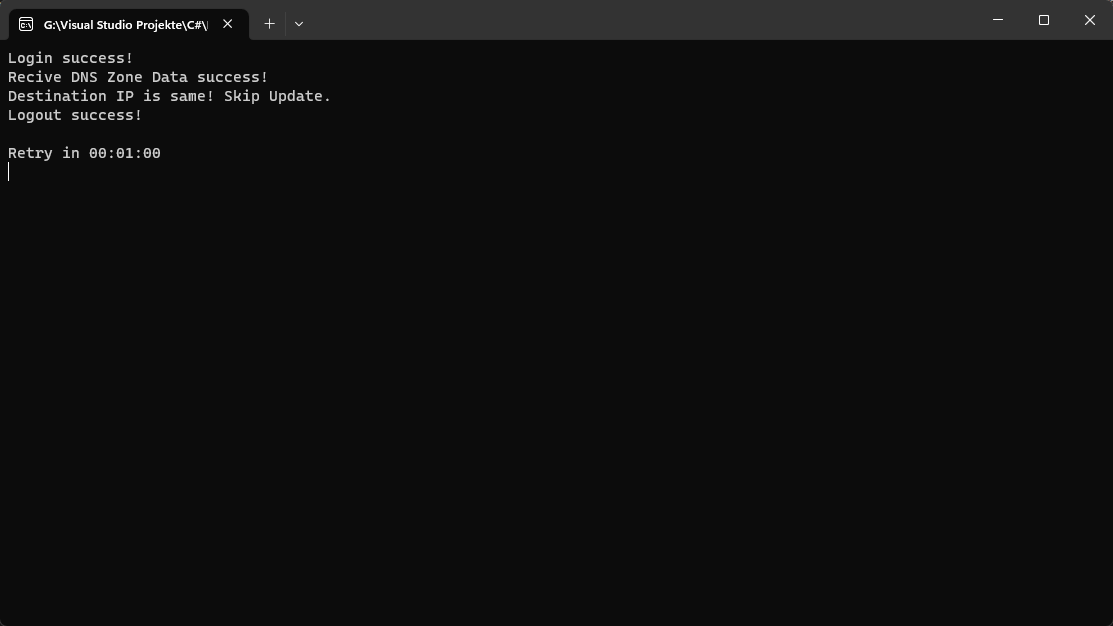The height and width of the screenshot is (626, 1113).
Task: Click the "Destination IP is same! Skip Update." line
Action: (169, 97)
